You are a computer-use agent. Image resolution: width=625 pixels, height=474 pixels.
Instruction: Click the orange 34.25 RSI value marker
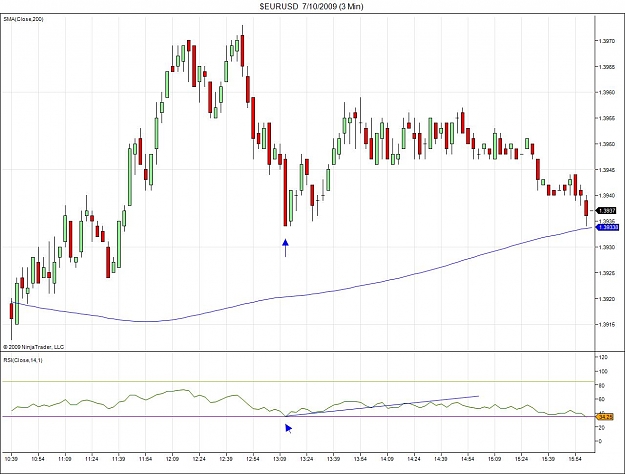coord(604,417)
